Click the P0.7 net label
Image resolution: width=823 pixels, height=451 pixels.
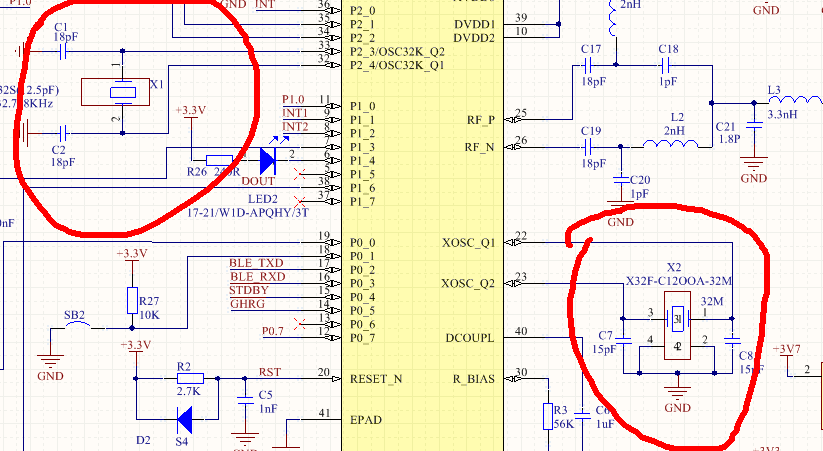click(273, 331)
